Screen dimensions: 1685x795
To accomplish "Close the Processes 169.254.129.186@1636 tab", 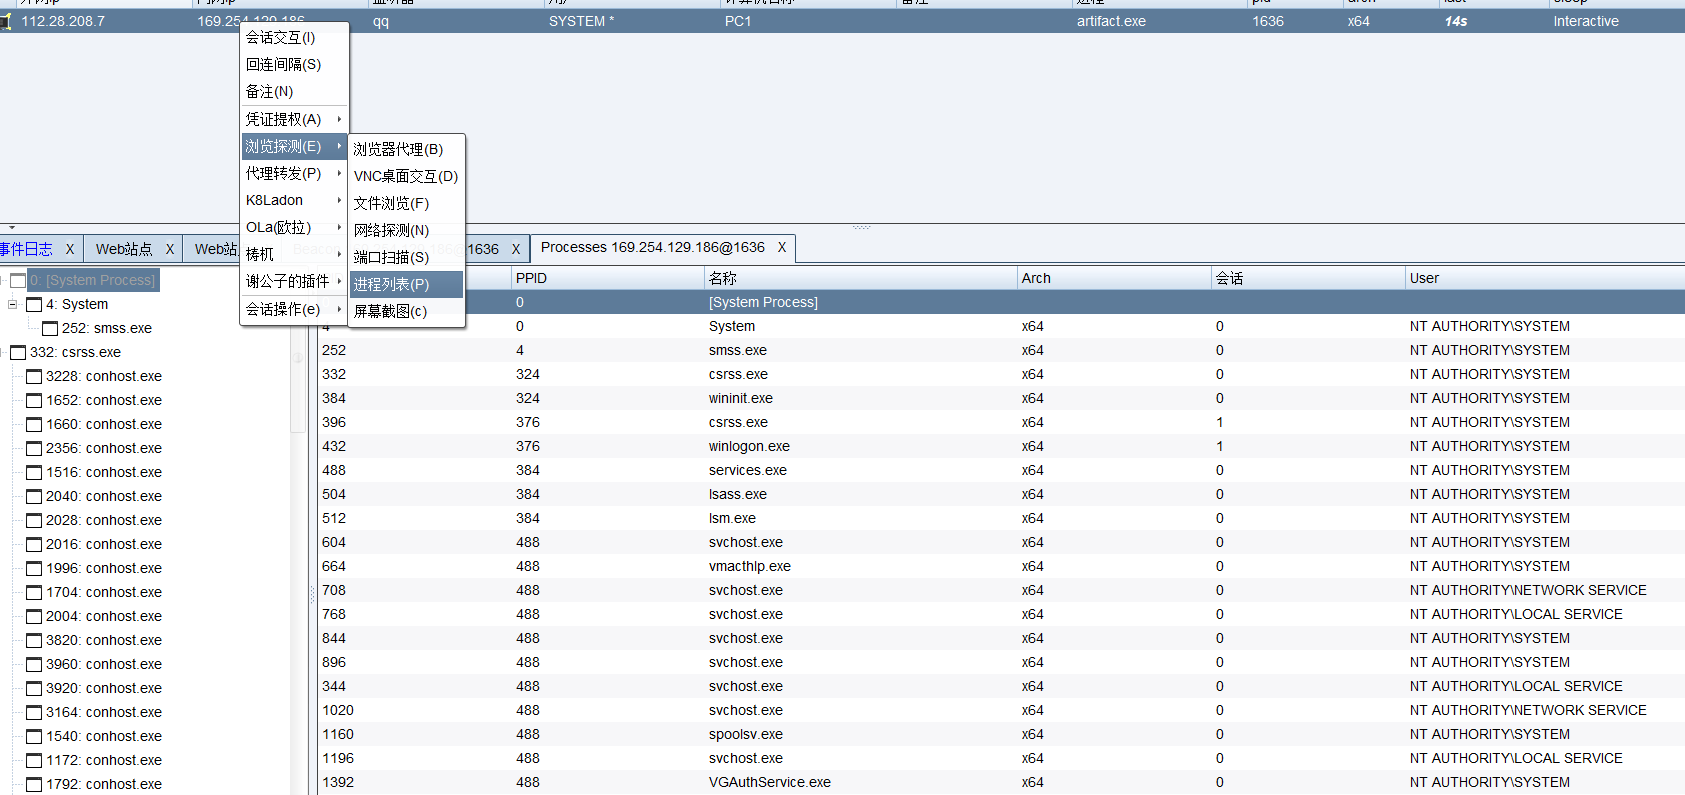I will click(x=782, y=247).
